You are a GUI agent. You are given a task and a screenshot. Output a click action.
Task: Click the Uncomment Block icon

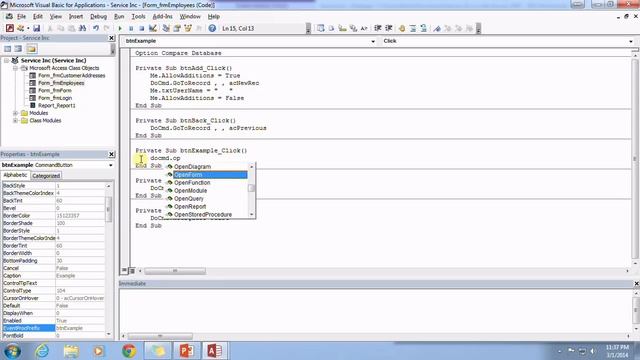click(424, 28)
